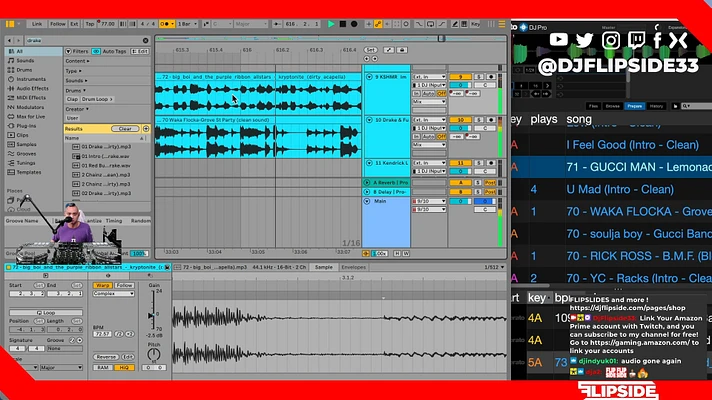Toggle the Ext sync button
Screen dimensions: 712x400
[74, 24]
